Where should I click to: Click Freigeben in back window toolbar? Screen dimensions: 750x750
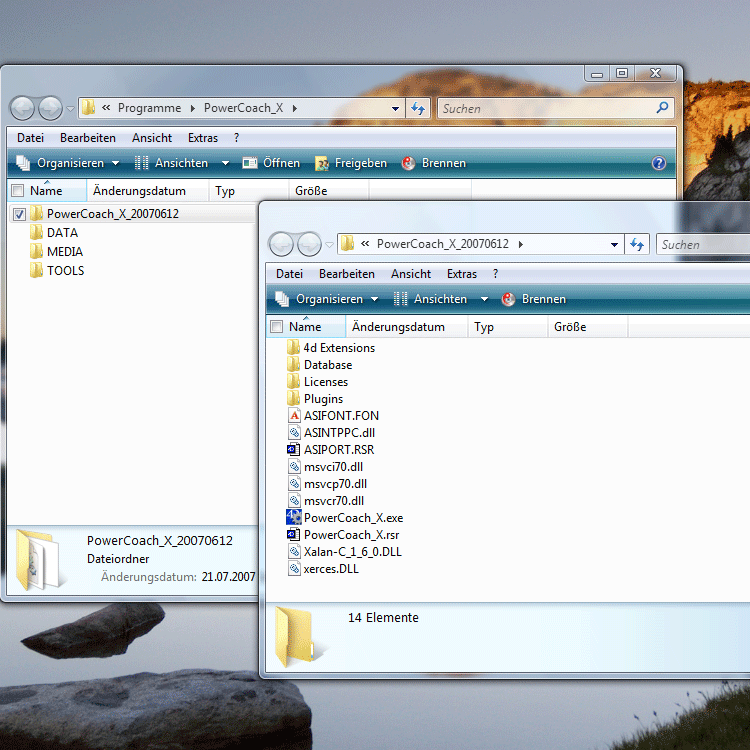pyautogui.click(x=351, y=163)
